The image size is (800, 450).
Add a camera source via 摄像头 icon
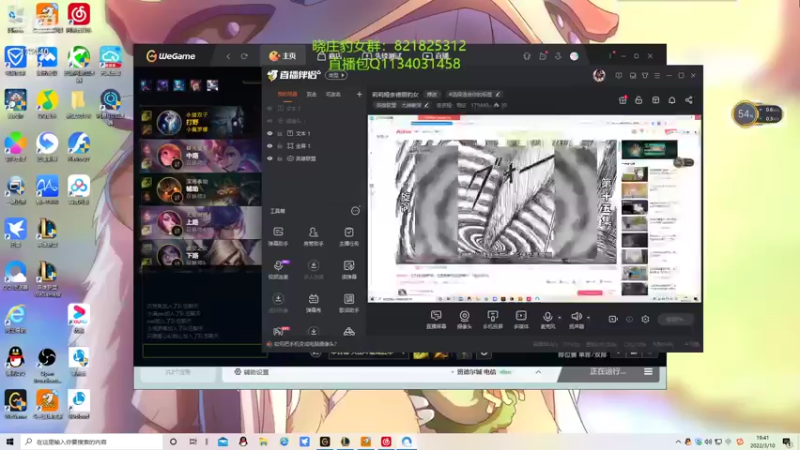click(464, 319)
